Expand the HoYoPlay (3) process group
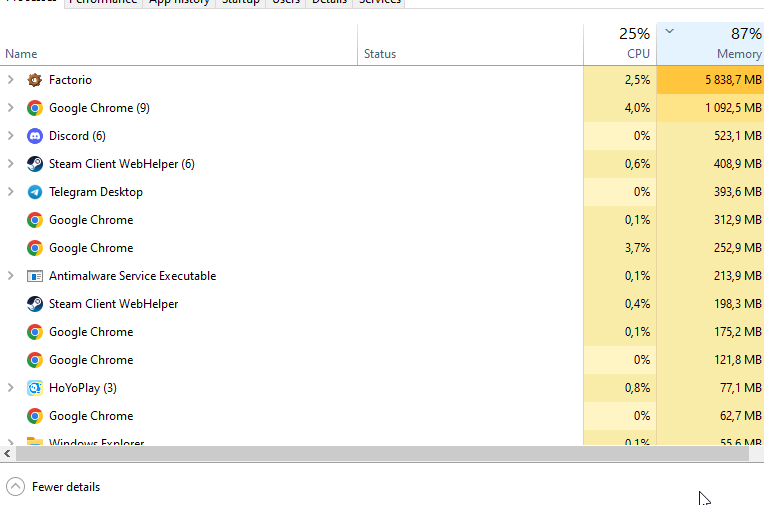 (x=10, y=388)
